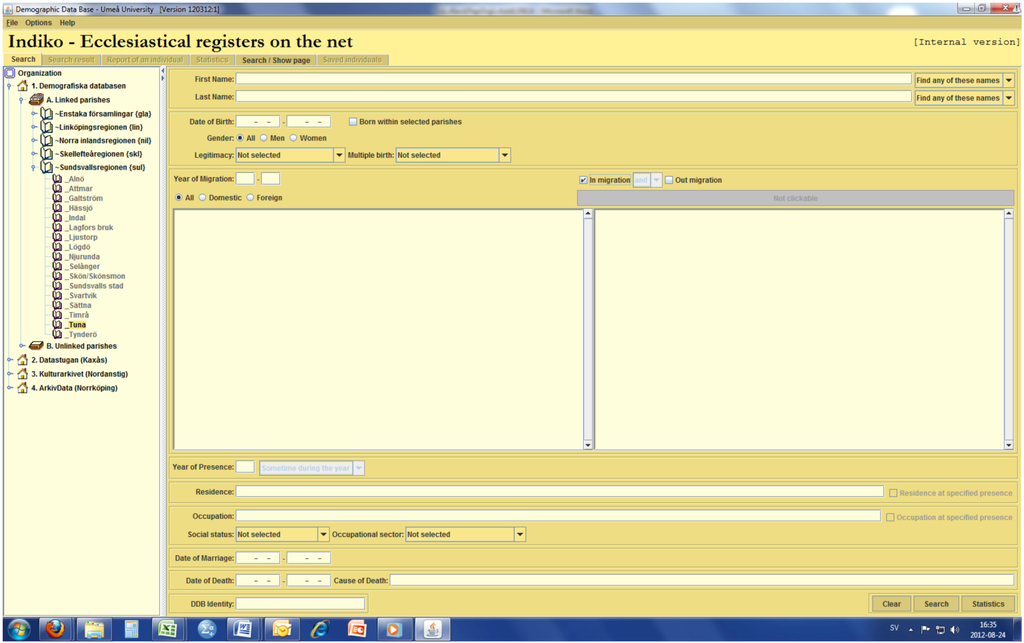Click the books icon beside A. Linked parishes
The height and width of the screenshot is (643, 1024).
[x=37, y=99]
